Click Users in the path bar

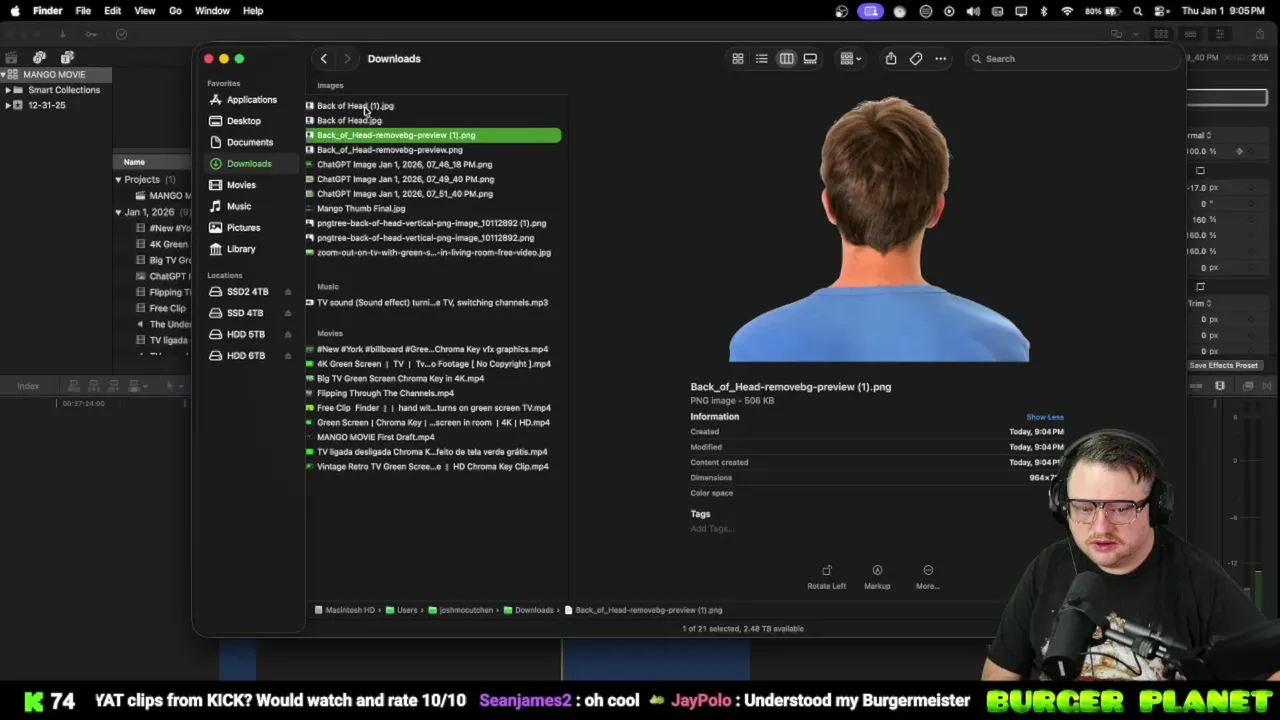pyautogui.click(x=401, y=610)
